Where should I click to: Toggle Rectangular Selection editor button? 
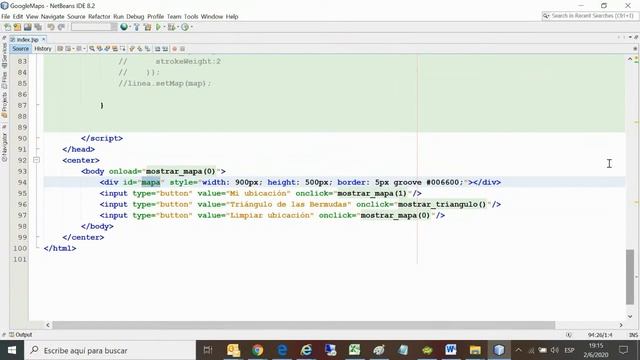coord(122,49)
